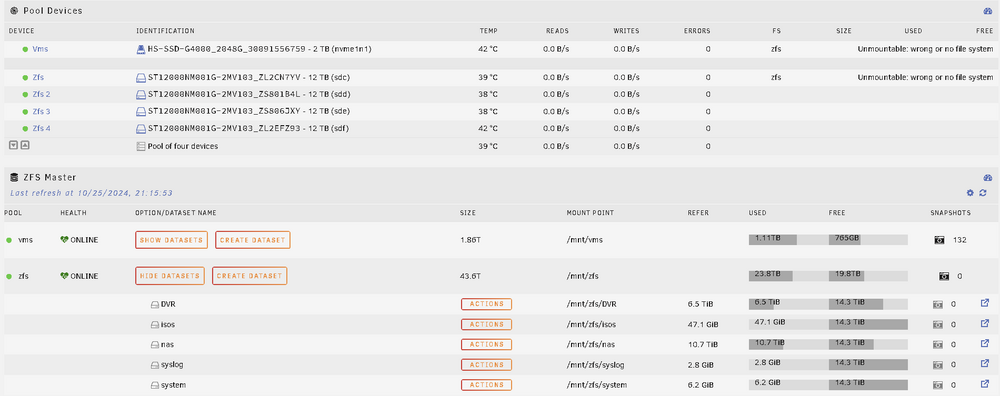Open Actions menu for syslog dataset
This screenshot has width=1000, height=396.
486,365
